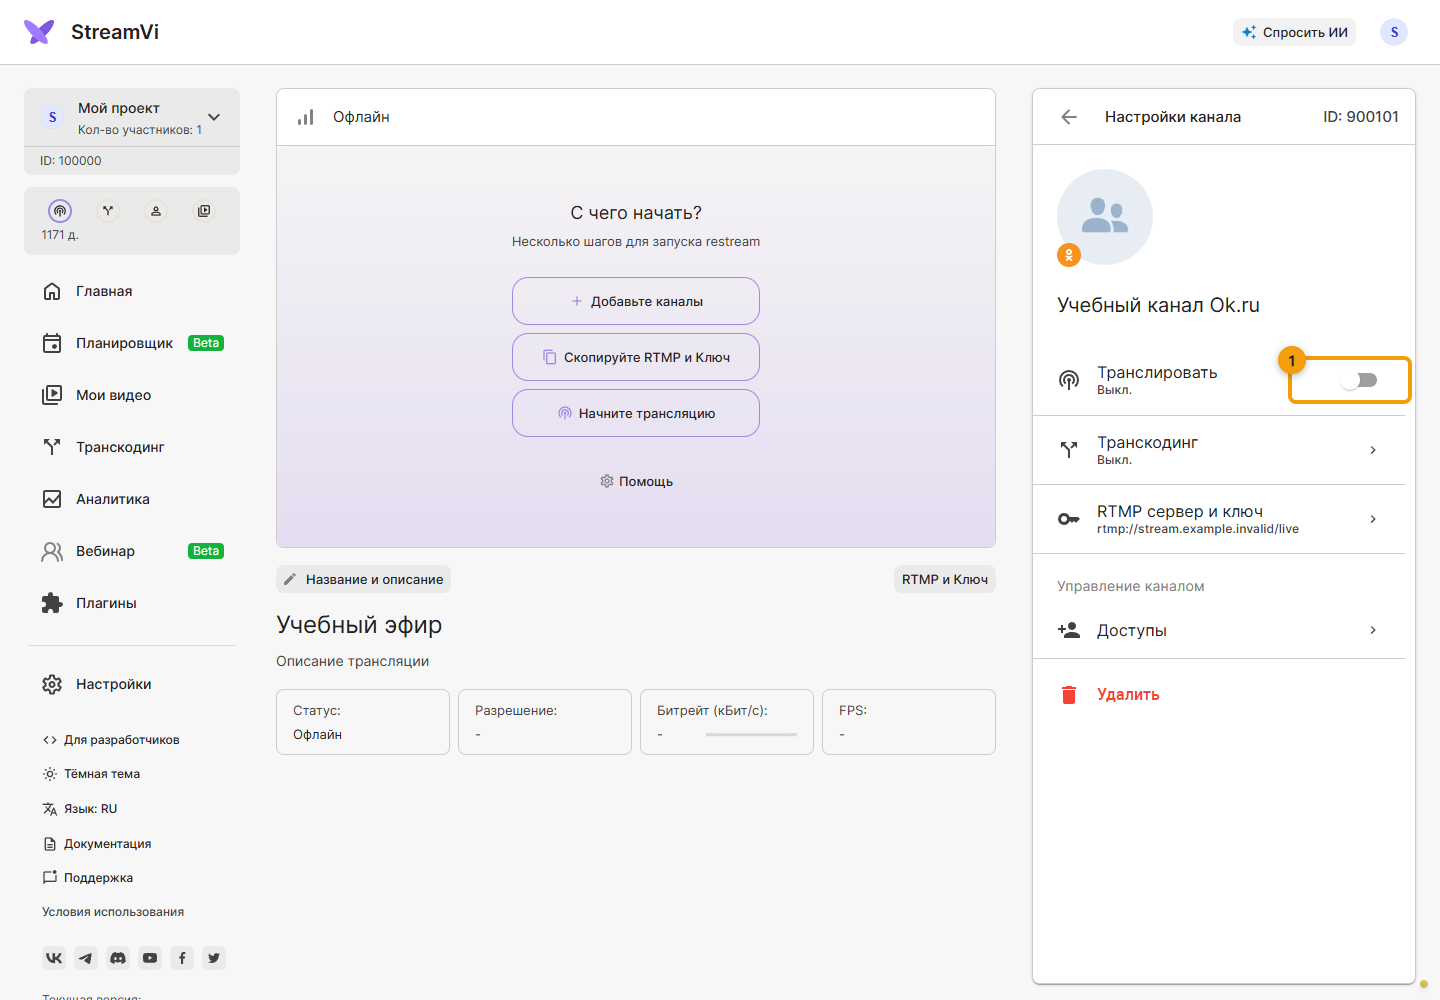Open the Документация link

(97, 844)
